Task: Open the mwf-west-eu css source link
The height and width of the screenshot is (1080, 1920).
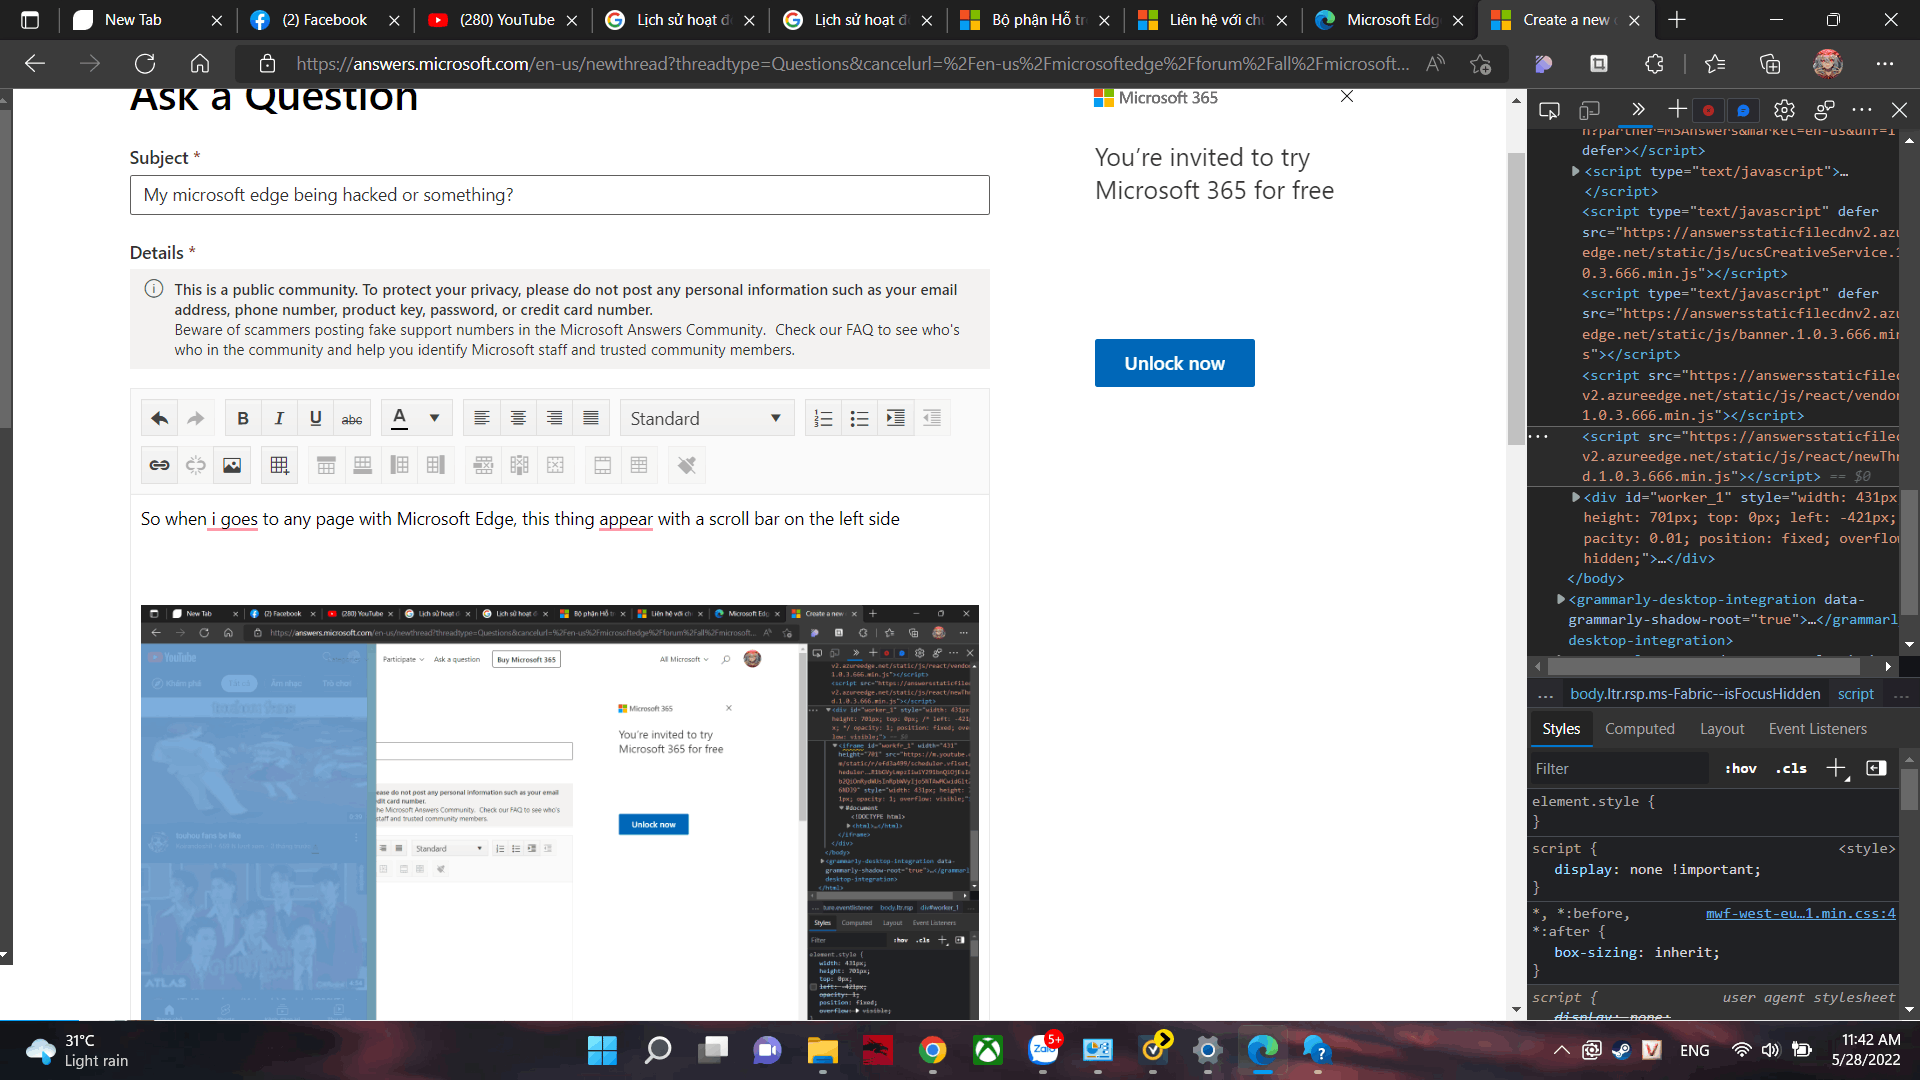Action: click(x=1800, y=913)
